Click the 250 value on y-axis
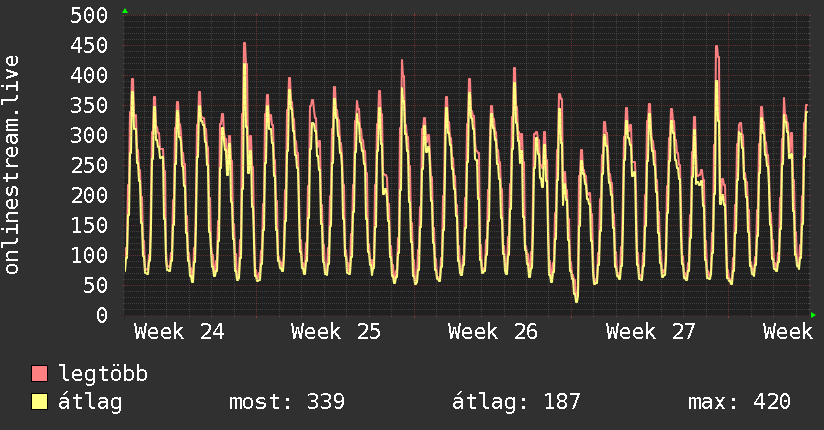This screenshot has width=824, height=430. point(89,166)
